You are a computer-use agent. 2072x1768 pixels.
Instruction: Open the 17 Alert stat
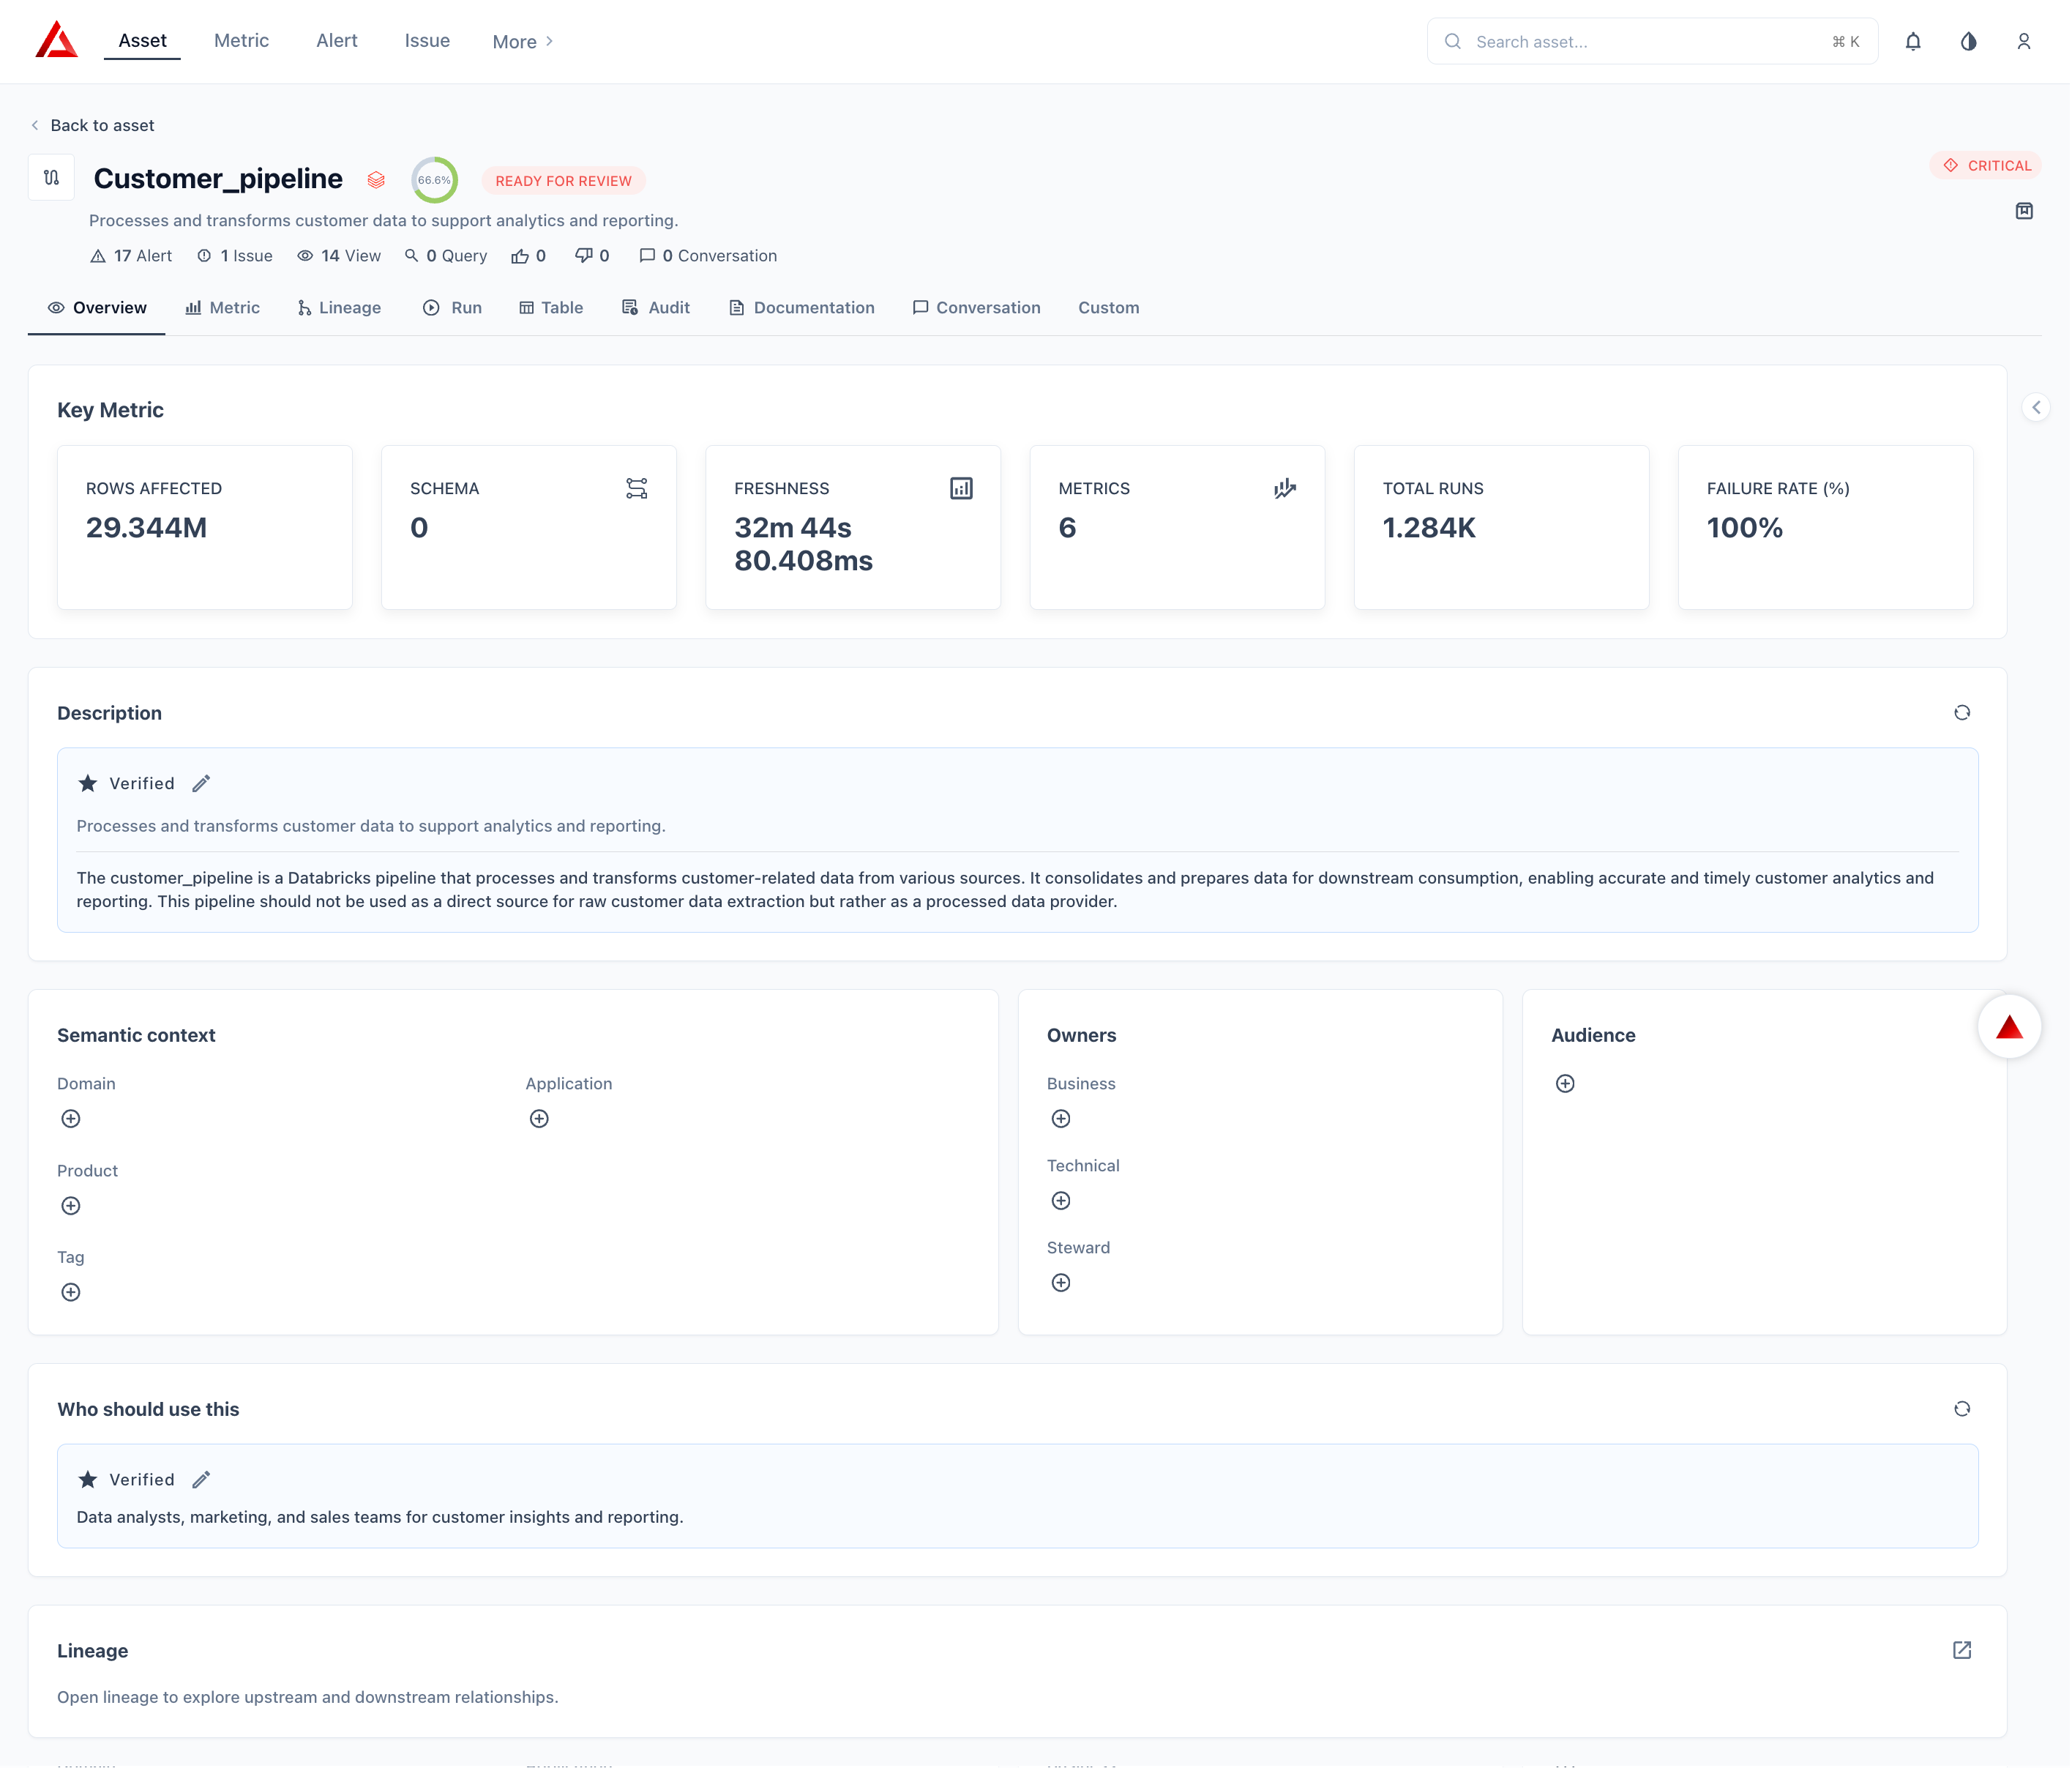(x=131, y=256)
